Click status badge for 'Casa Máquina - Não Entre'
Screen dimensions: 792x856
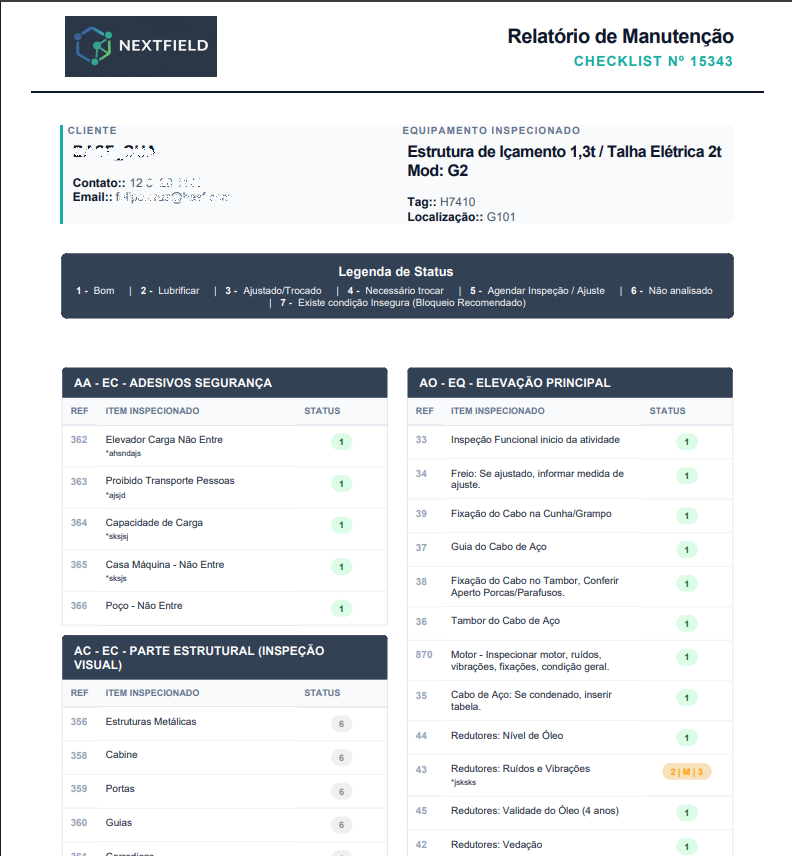click(342, 567)
